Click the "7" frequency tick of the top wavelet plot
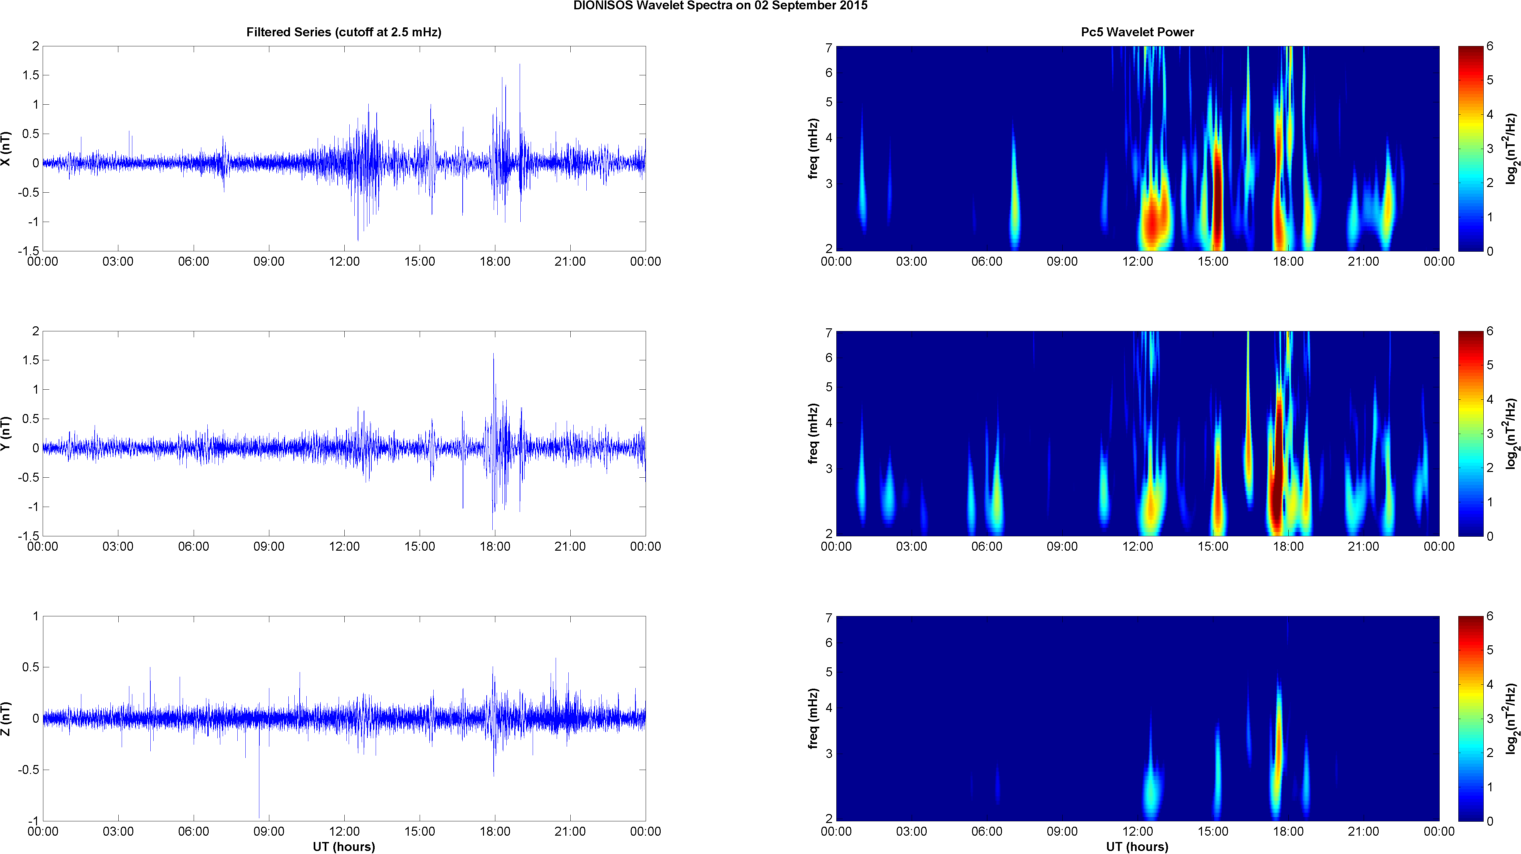This screenshot has height=854, width=1521. [829, 47]
